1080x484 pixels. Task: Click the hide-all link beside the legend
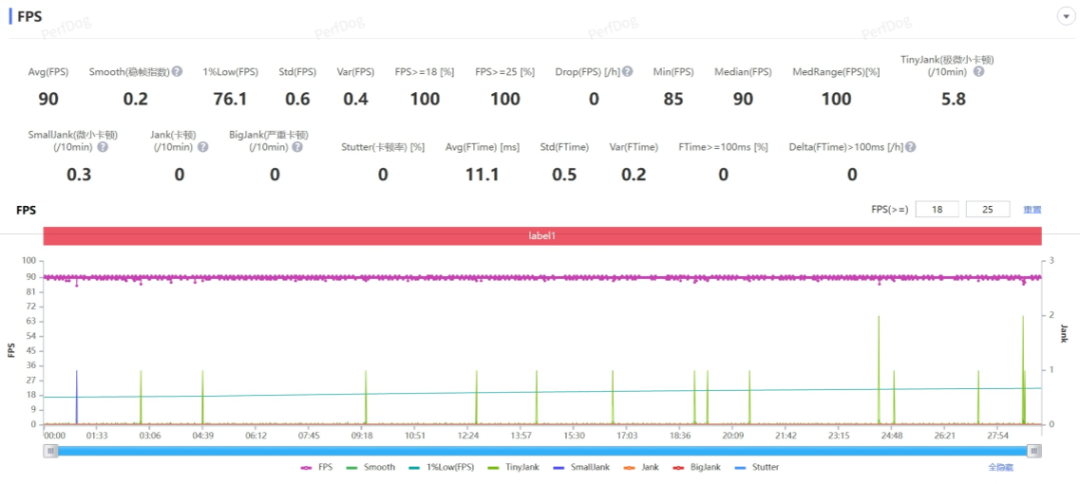point(1001,467)
